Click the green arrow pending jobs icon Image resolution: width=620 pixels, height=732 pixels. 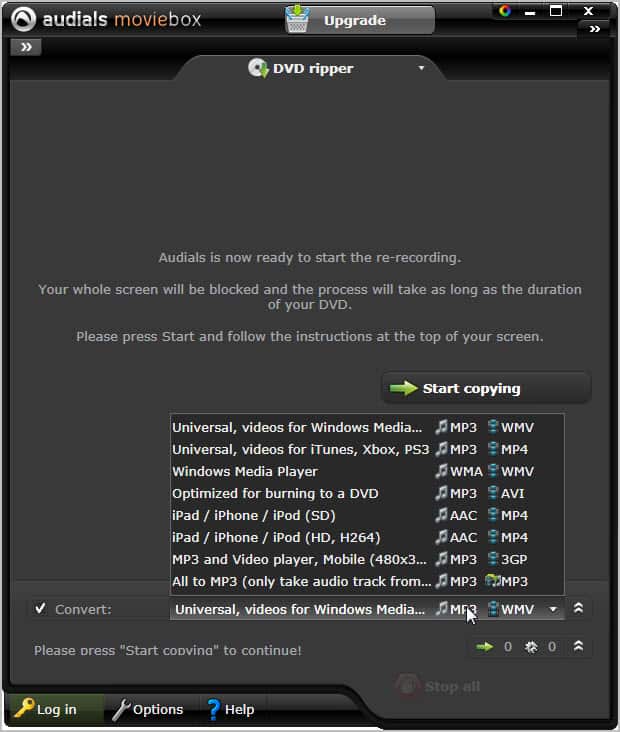pyautogui.click(x=485, y=647)
